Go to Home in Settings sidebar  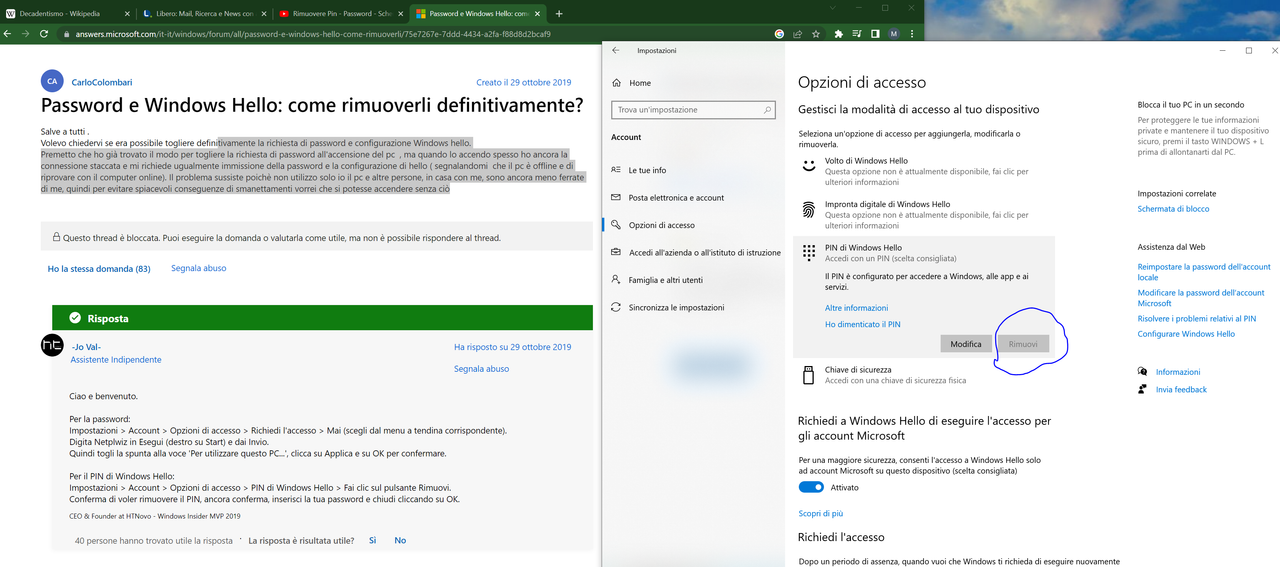640,83
